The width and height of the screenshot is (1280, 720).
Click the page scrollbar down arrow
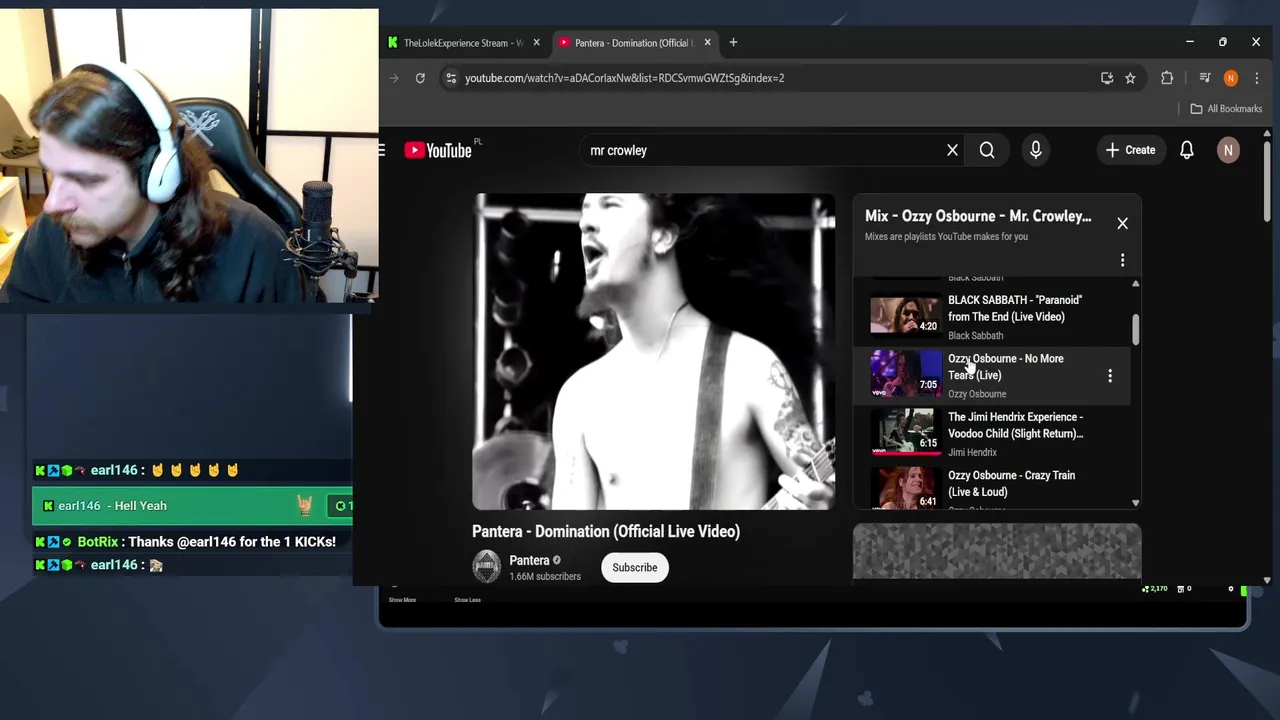(x=1267, y=580)
